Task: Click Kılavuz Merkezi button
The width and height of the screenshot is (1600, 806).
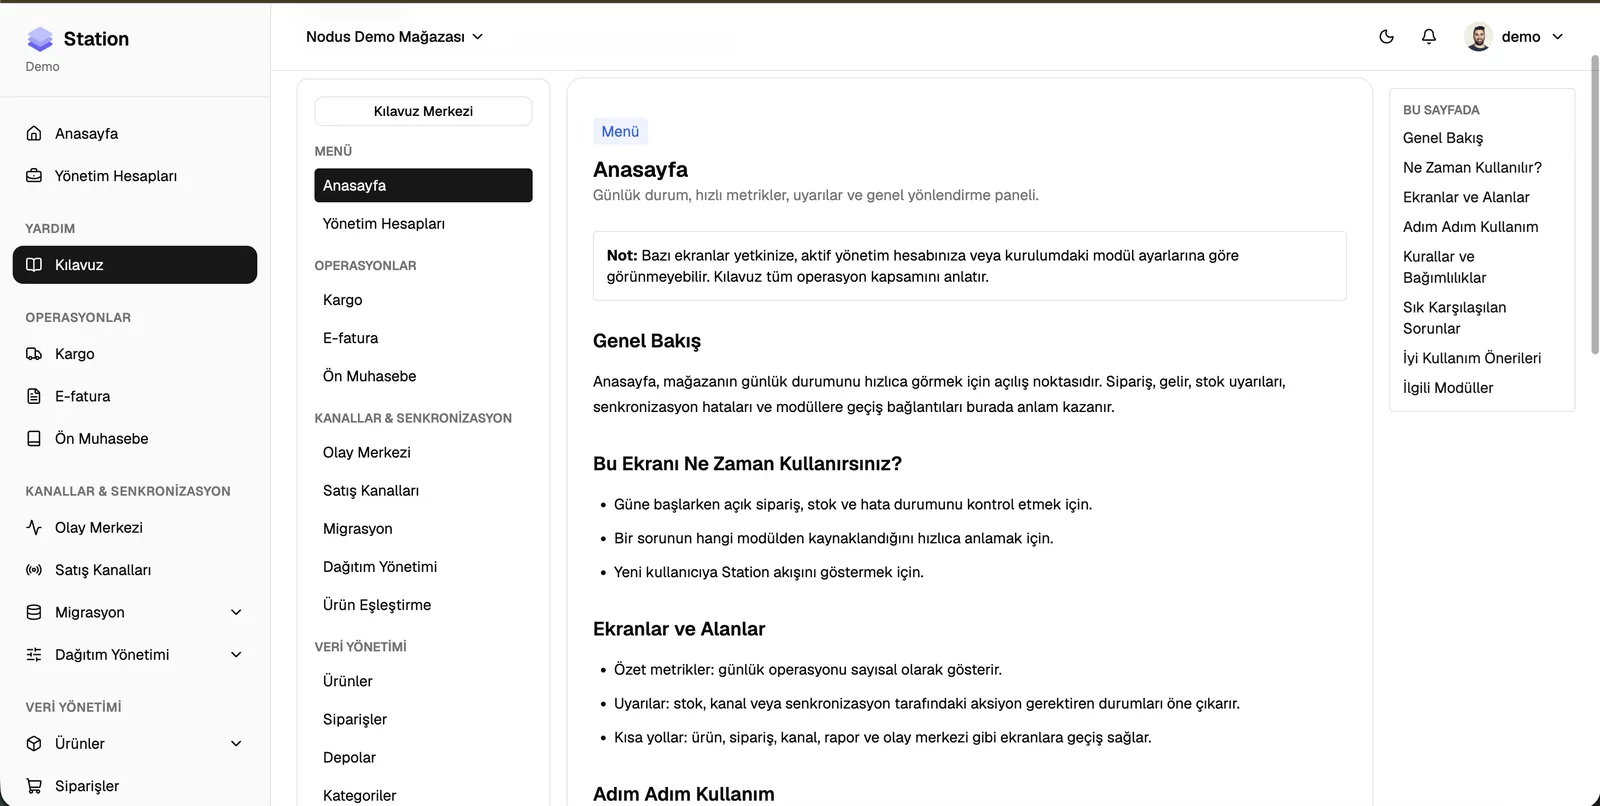Action: pos(423,111)
